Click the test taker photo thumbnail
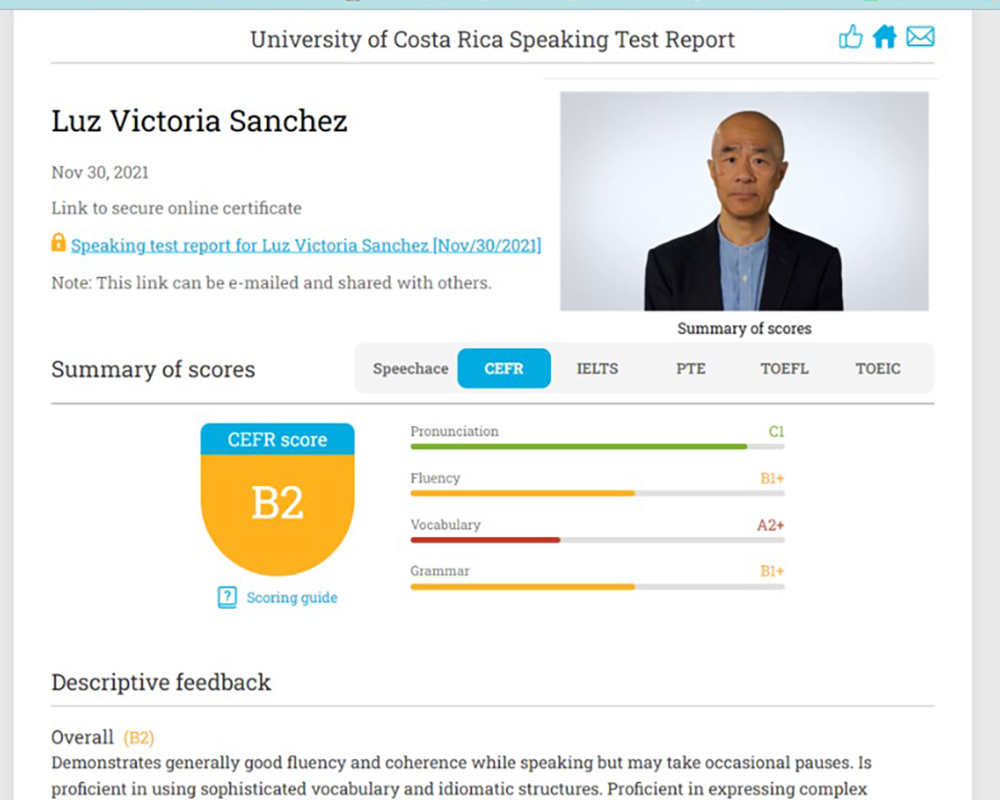Viewport: 1000px width, 800px height. point(744,201)
